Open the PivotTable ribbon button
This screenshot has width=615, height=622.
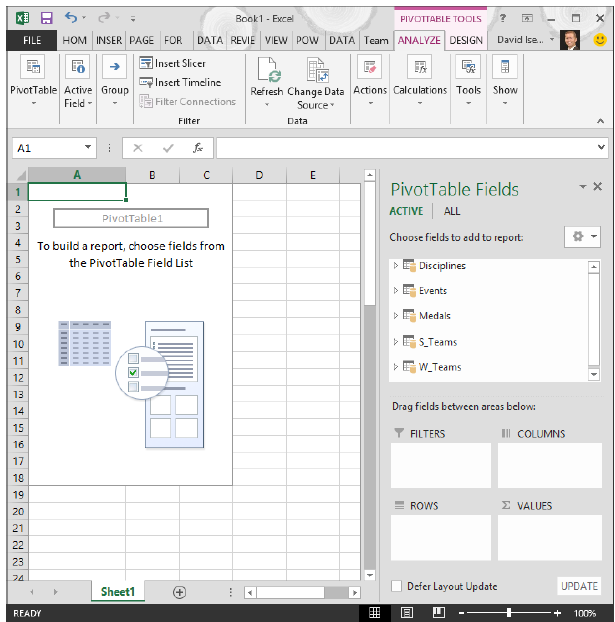(x=33, y=83)
